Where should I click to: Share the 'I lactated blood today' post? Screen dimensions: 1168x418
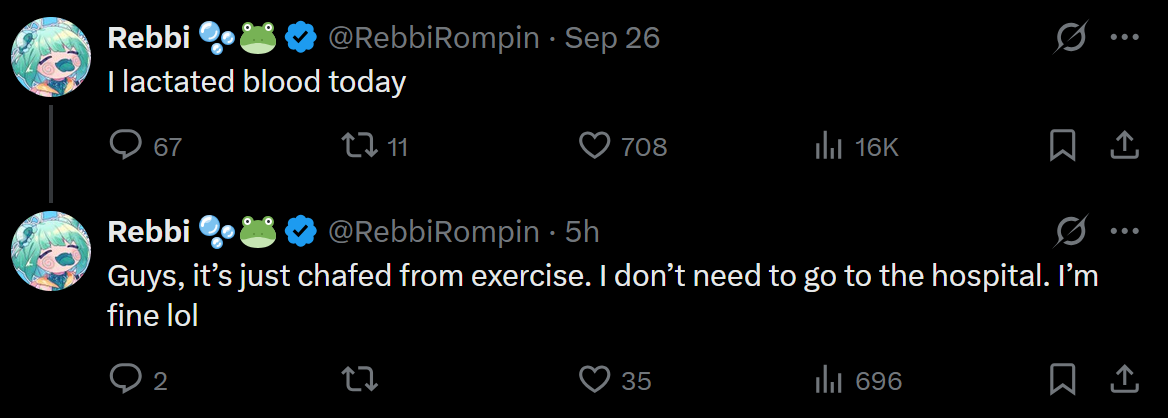pyautogui.click(x=1125, y=147)
